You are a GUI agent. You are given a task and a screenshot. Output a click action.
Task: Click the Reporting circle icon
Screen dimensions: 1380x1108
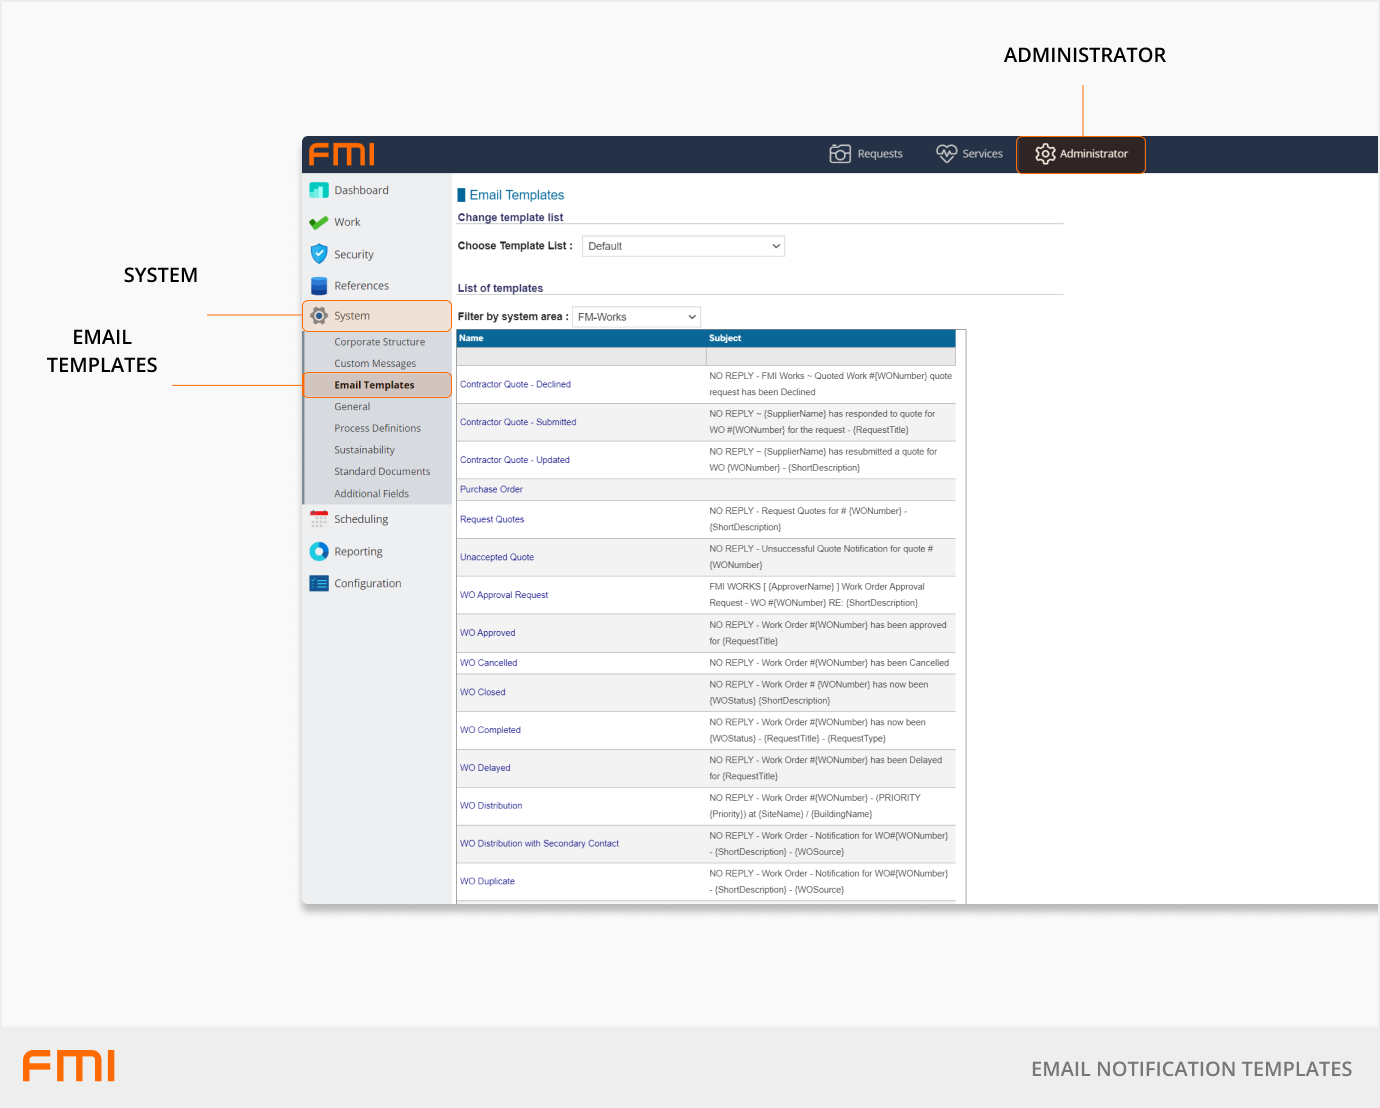point(319,551)
